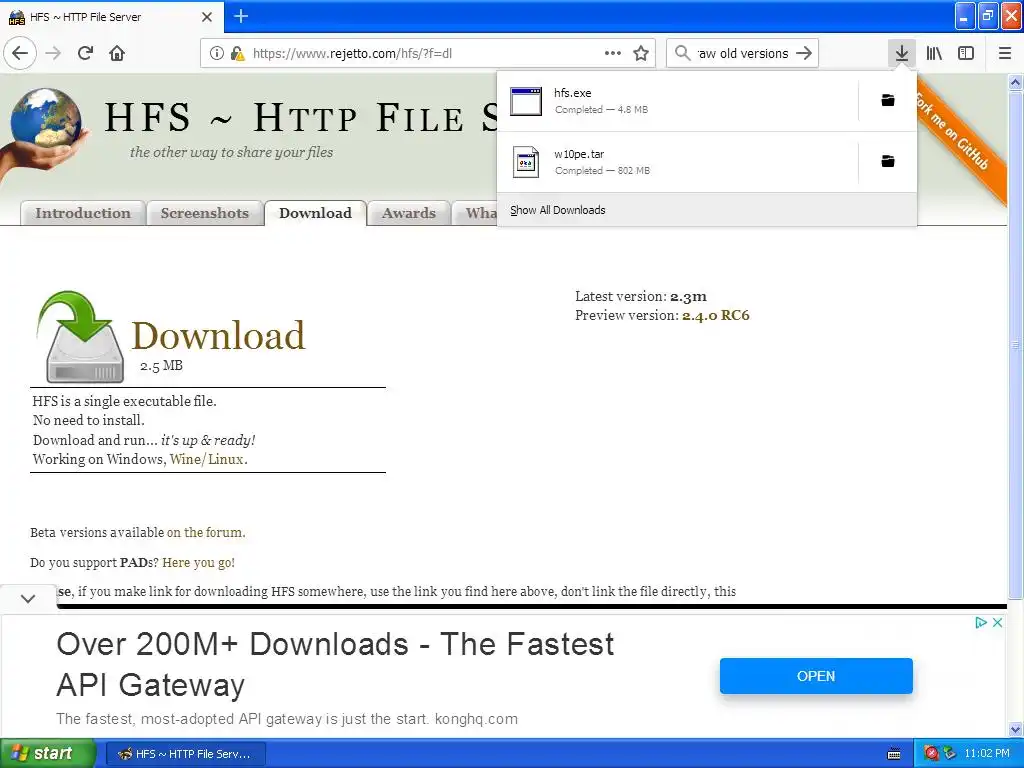The height and width of the screenshot is (768, 1024).
Task: Open the browser home page
Action: 117,53
